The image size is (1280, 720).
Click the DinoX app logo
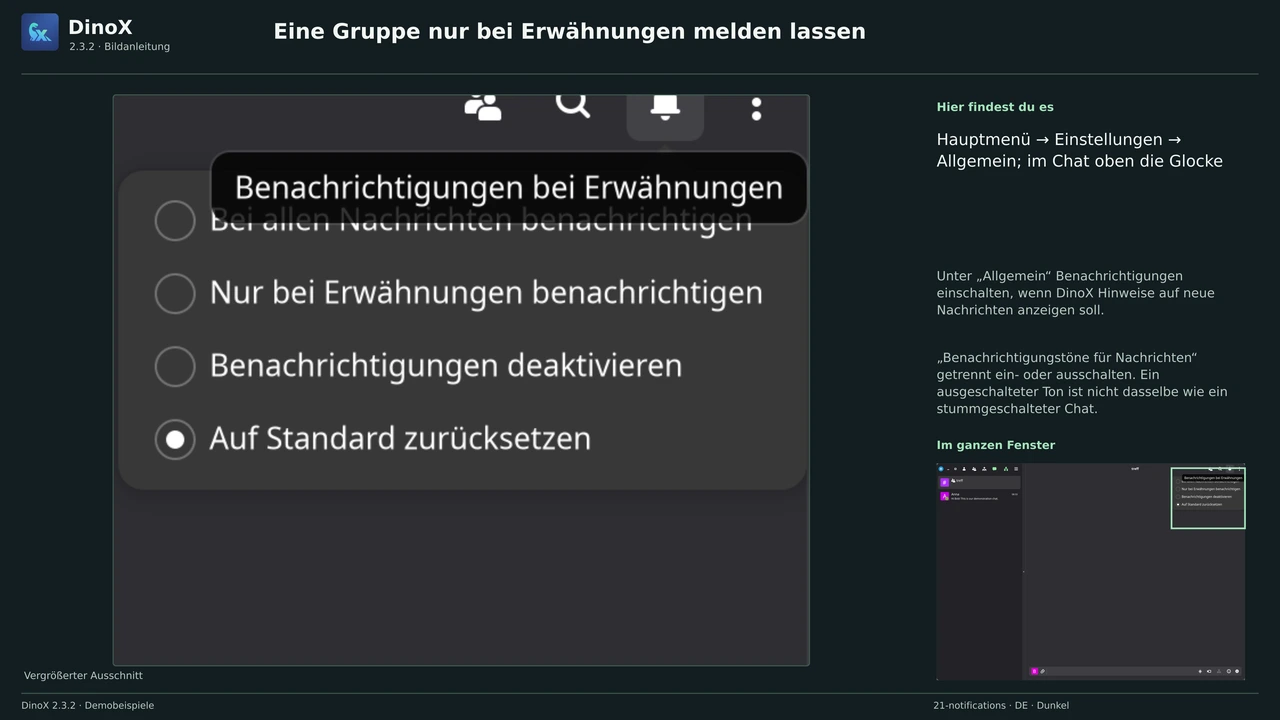[x=40, y=32]
